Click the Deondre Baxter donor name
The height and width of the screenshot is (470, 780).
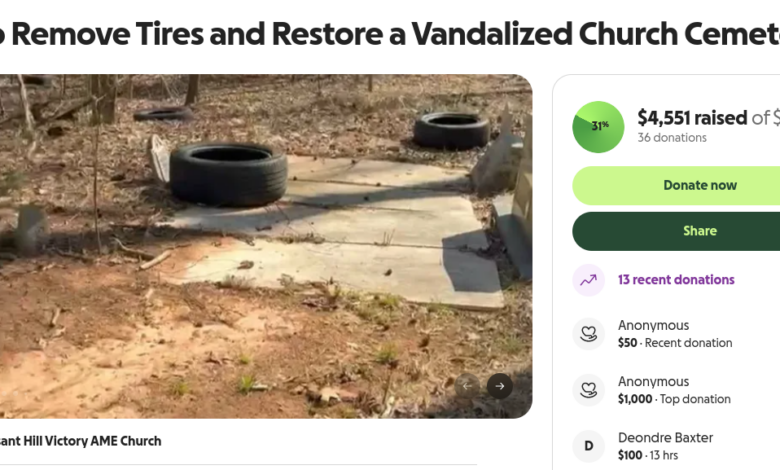(665, 438)
